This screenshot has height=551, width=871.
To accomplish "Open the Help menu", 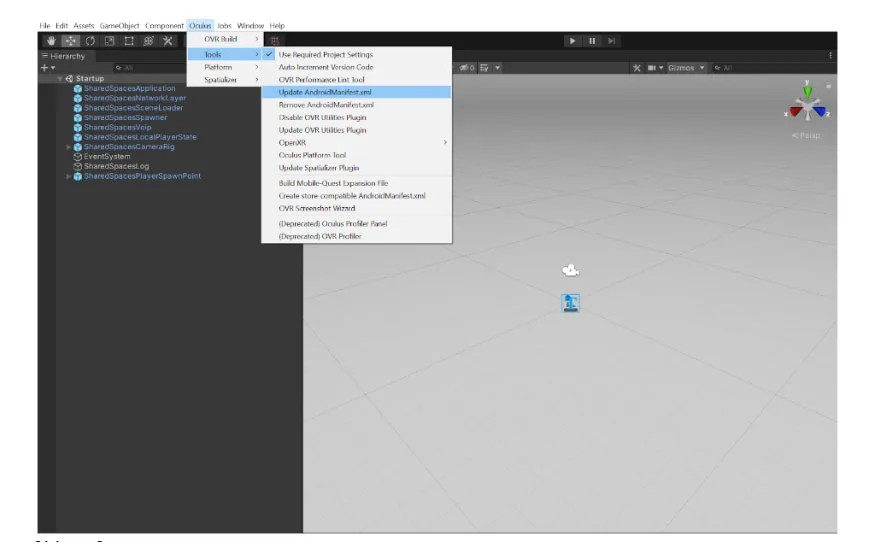I will pos(277,26).
